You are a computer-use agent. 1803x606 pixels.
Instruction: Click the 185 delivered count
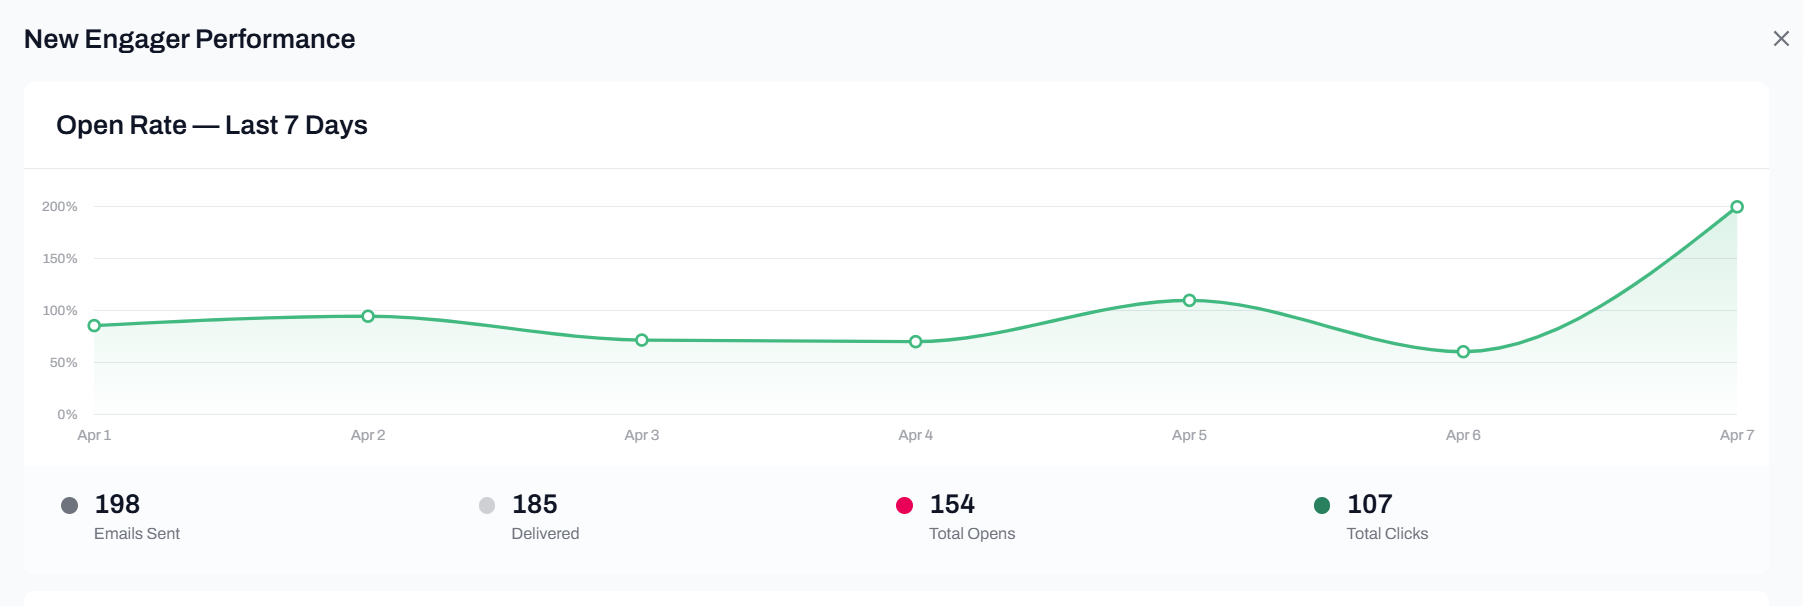pyautogui.click(x=535, y=504)
